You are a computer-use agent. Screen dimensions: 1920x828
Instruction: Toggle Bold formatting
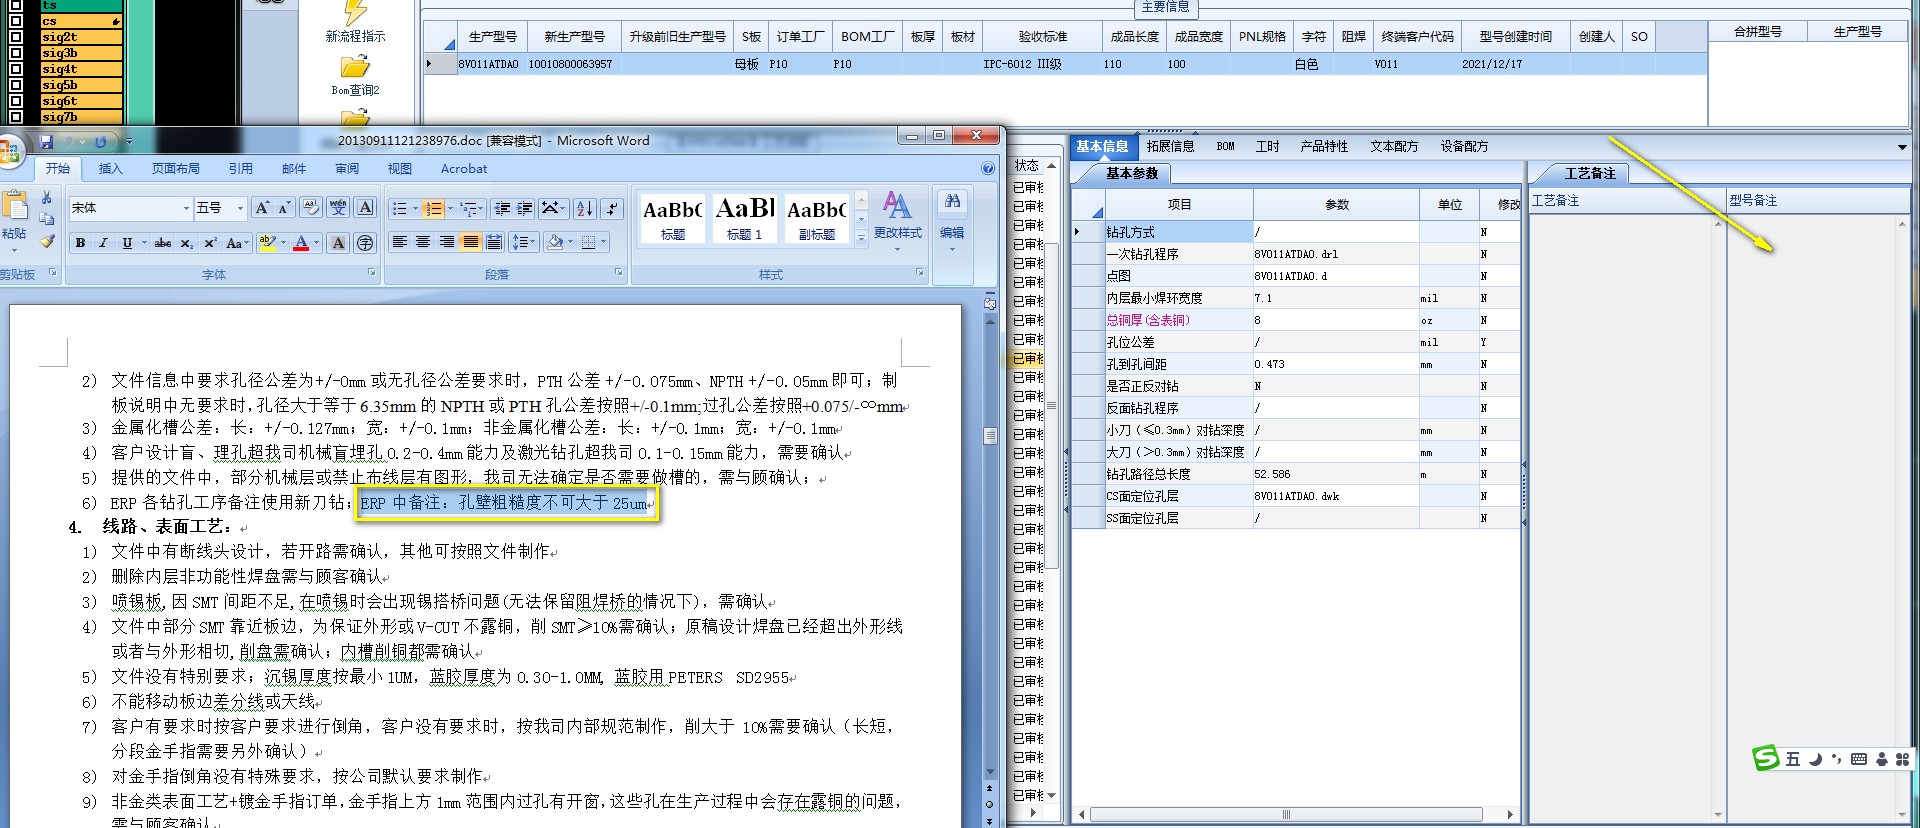point(80,243)
